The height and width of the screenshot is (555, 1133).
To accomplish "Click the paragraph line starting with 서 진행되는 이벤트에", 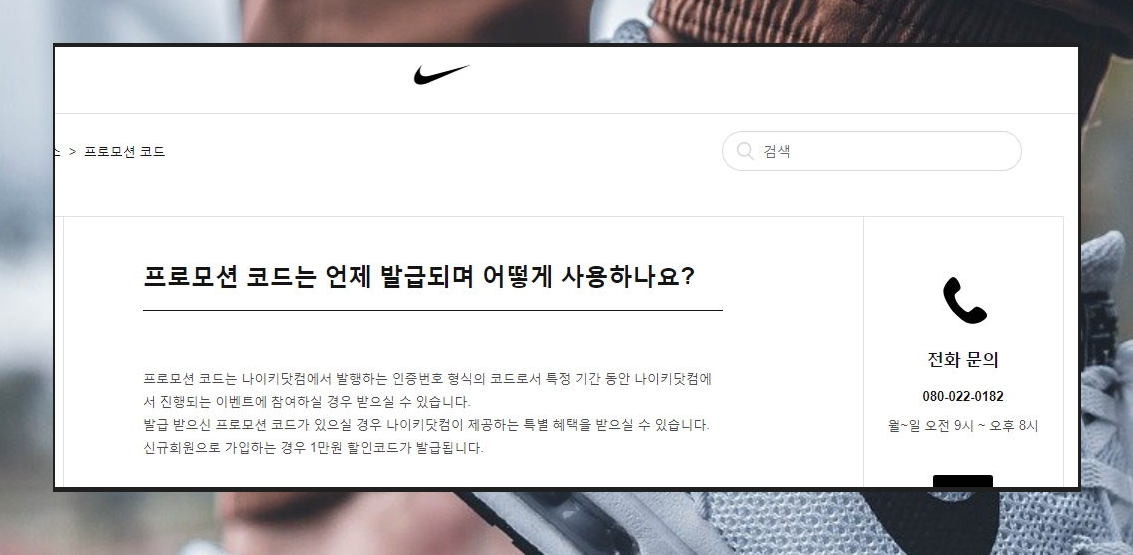I will tap(307, 402).
